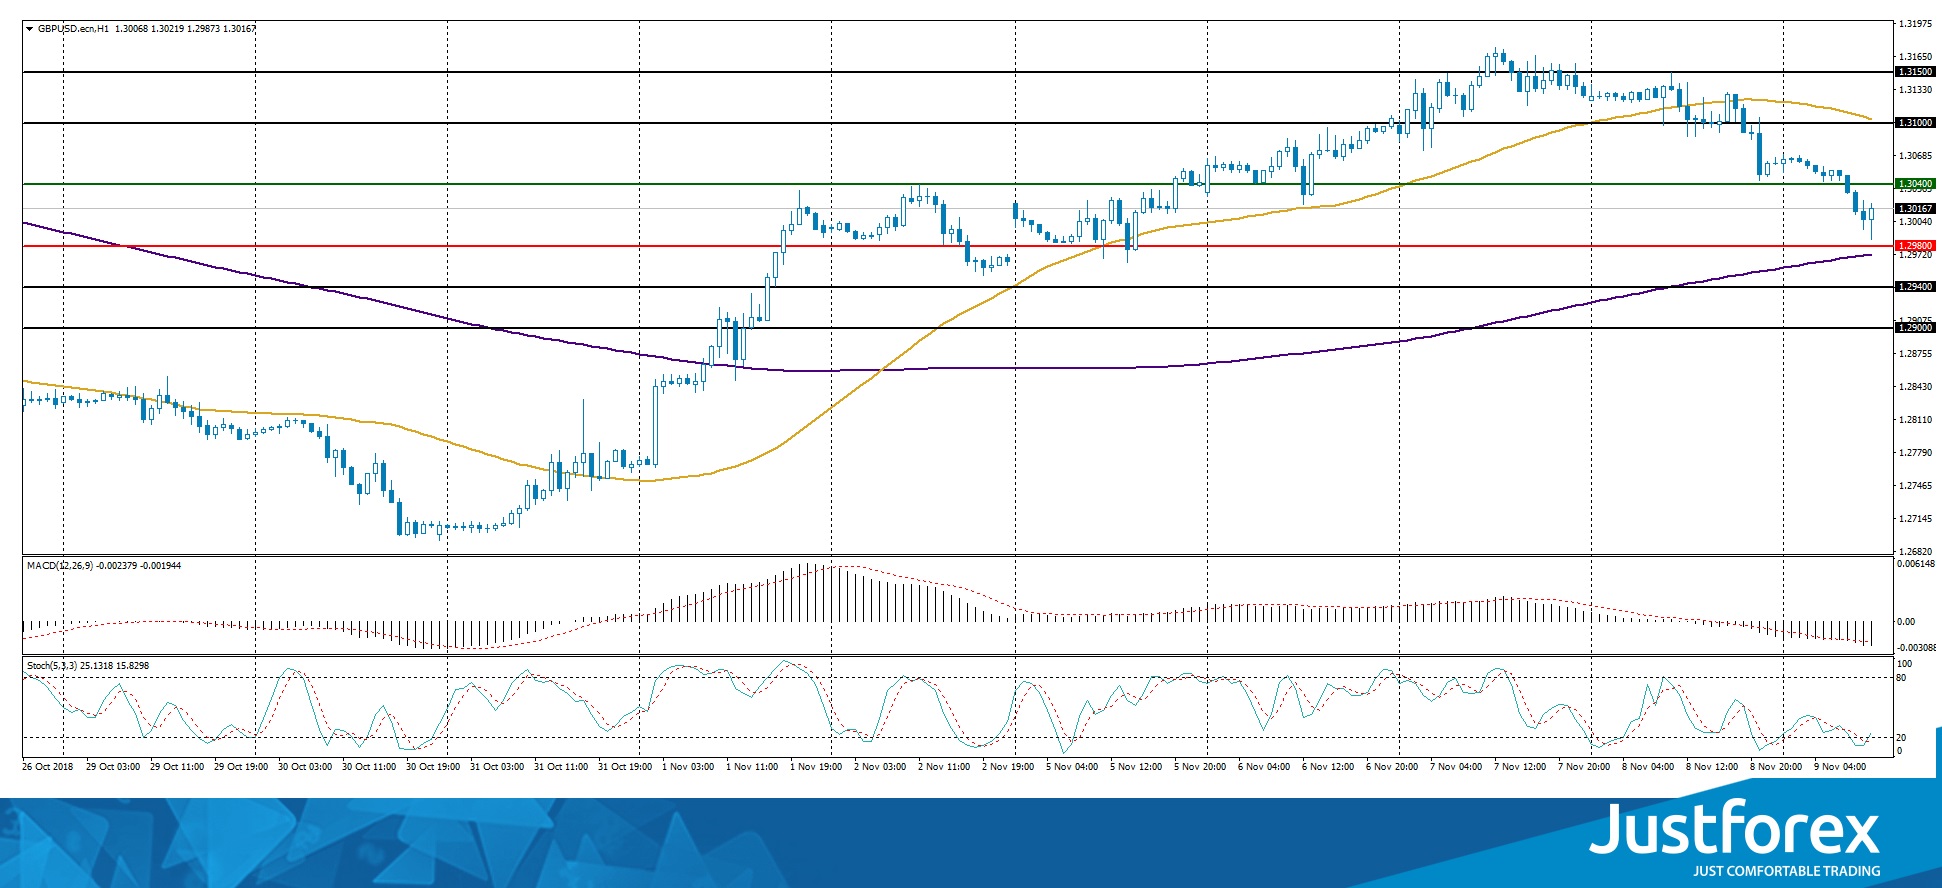Click the current price tag 1.30167

[1915, 209]
